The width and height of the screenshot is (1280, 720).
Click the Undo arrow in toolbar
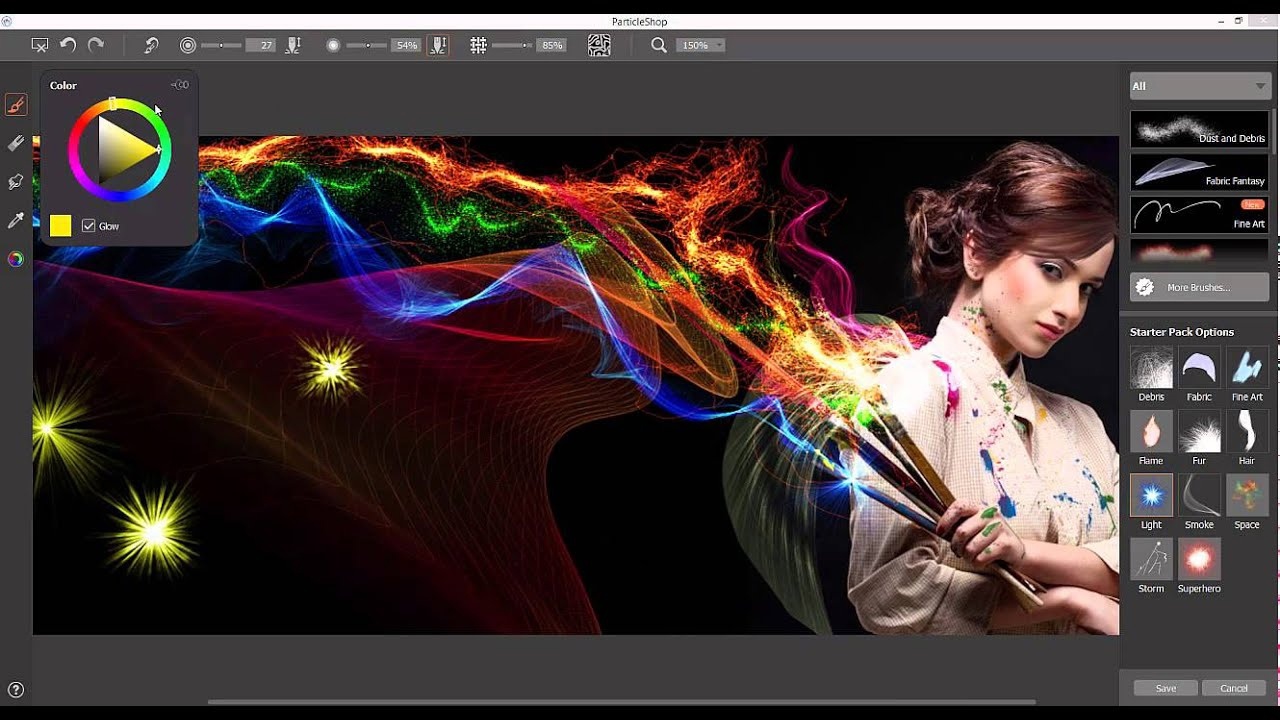[68, 45]
